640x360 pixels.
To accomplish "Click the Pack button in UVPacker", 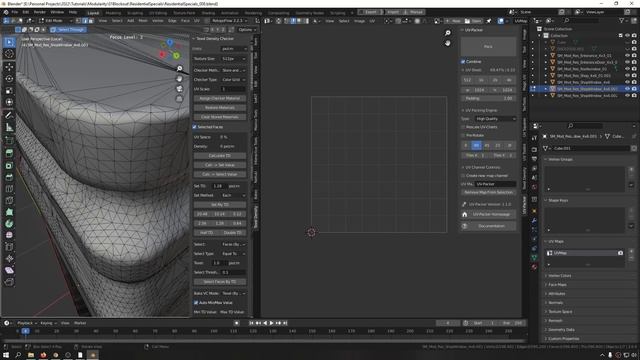I will 488,47.
